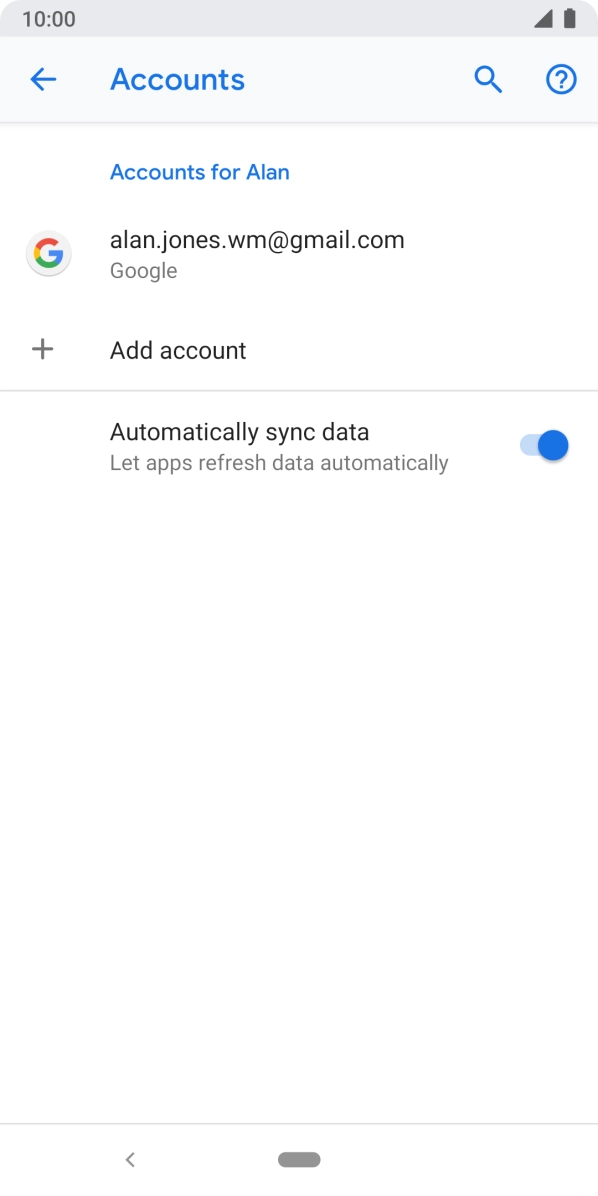Open the alan.jones.wm@gmail.com account

pos(299,254)
